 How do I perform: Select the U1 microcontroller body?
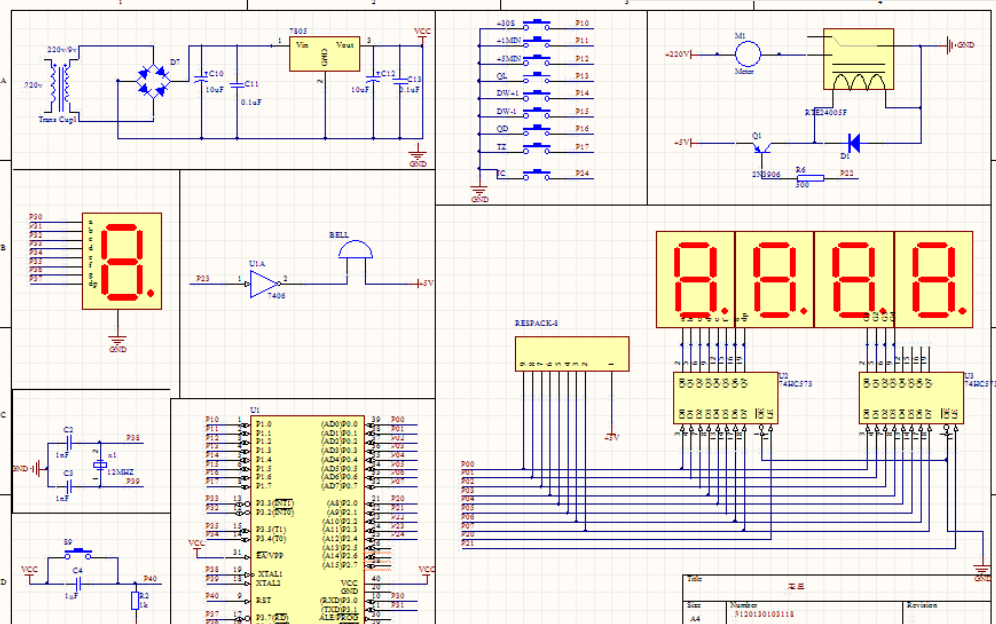coord(307,520)
